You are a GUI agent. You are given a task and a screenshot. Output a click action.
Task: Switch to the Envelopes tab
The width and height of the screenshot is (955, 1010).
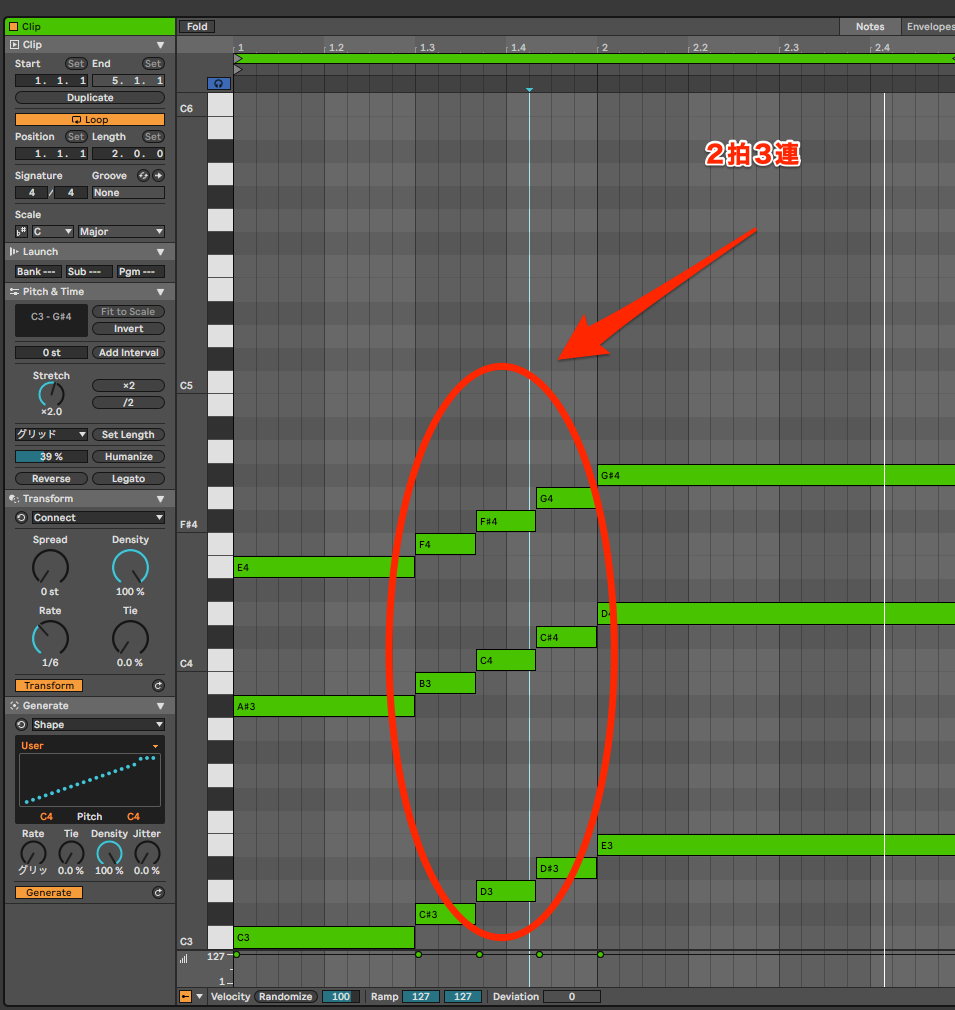point(929,27)
